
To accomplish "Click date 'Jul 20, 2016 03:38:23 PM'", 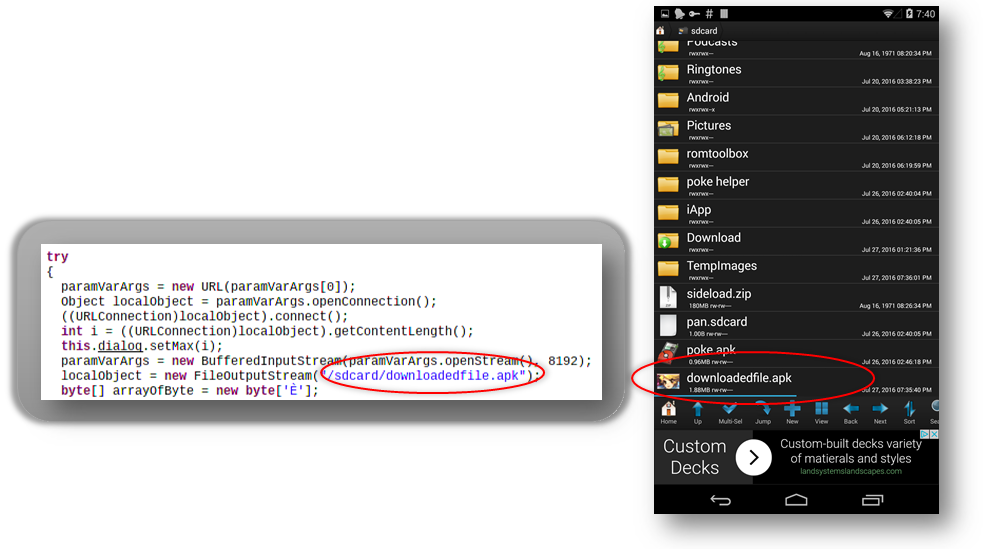I will point(896,81).
